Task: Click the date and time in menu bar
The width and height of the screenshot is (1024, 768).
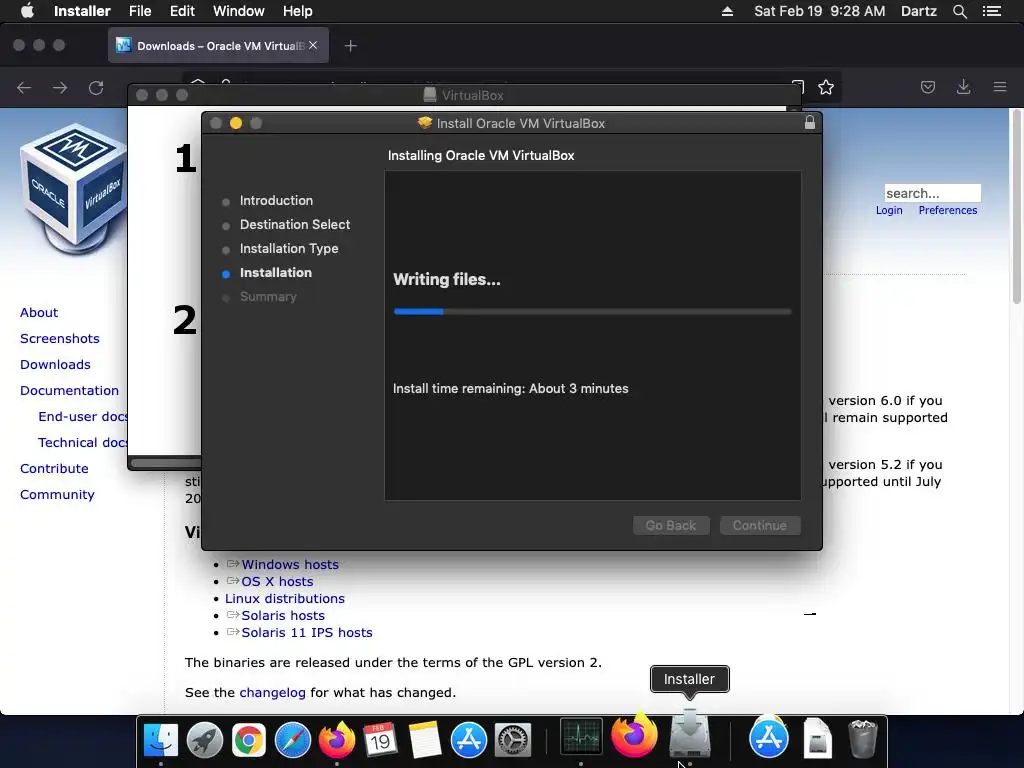Action: tap(820, 11)
